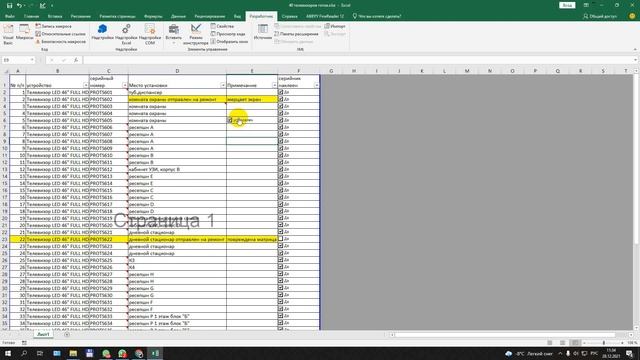This screenshot has width=640, height=360.
Task: Open filter dropdown for устройство column
Action: (x=85, y=85)
